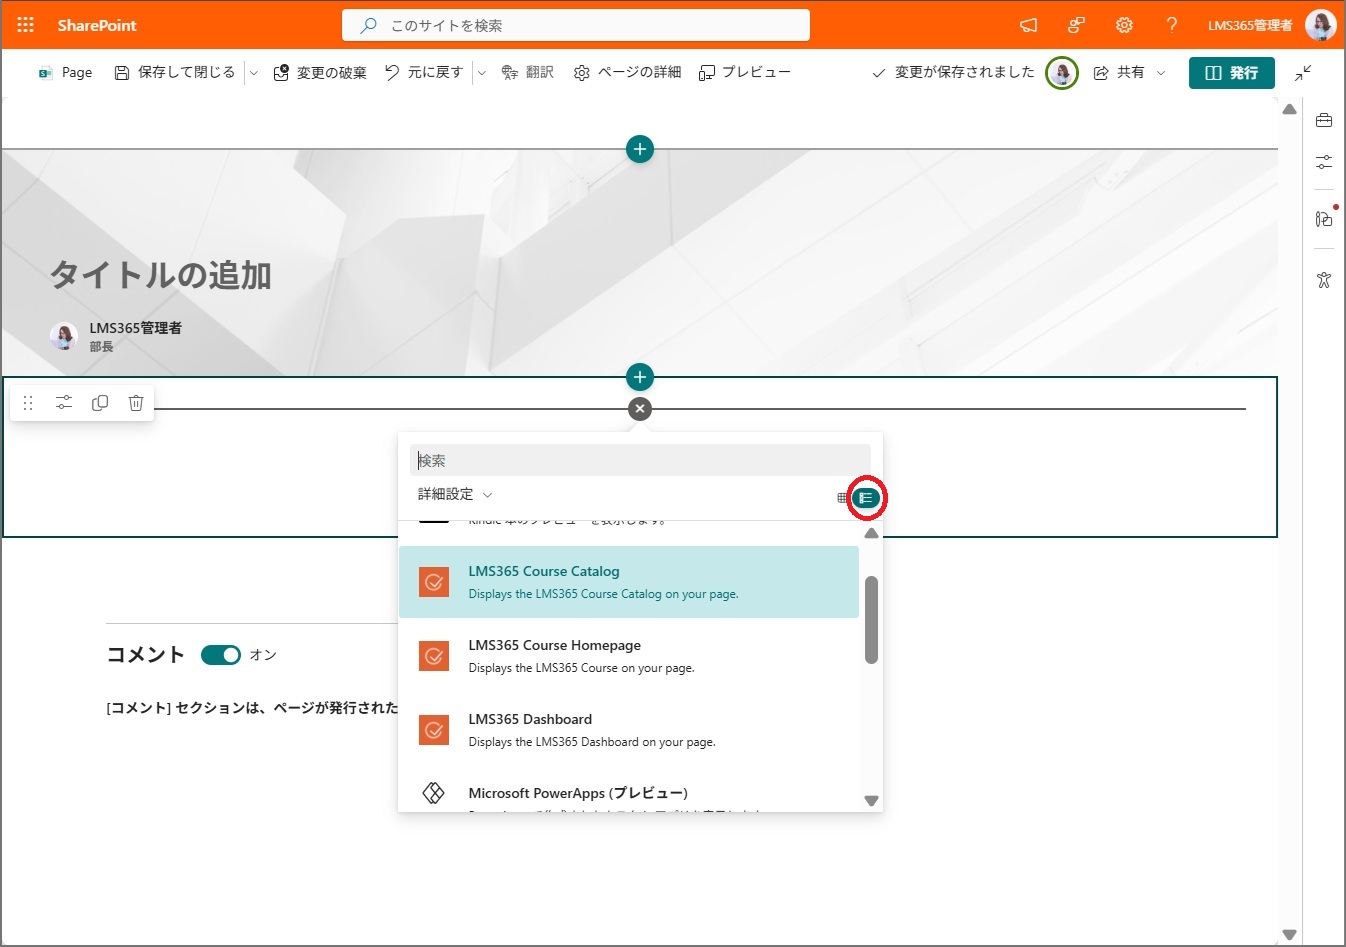Select LMS365 Course Homepage web part
This screenshot has width=1346, height=947.
pos(629,656)
